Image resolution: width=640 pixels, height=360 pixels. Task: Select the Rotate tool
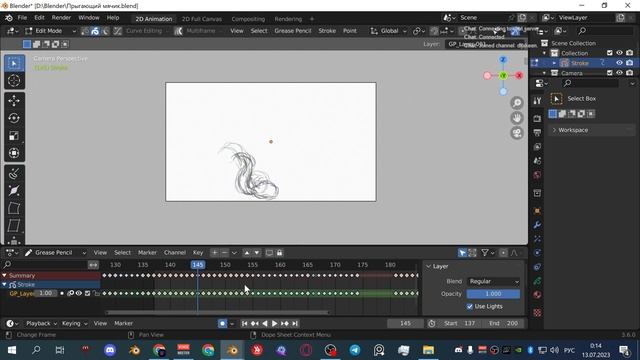14,118
